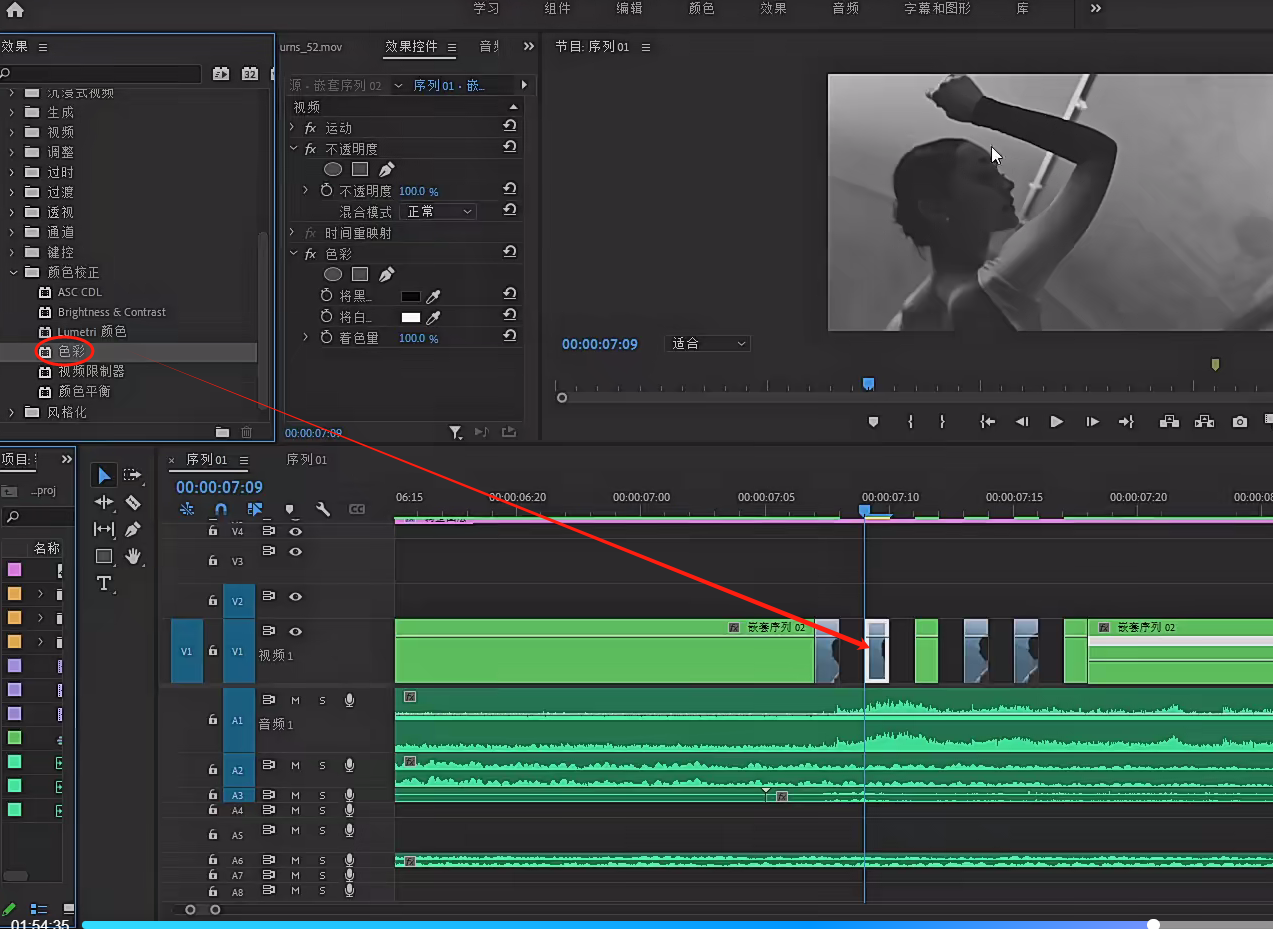Select the Razor tool in tools panel

tap(133, 503)
